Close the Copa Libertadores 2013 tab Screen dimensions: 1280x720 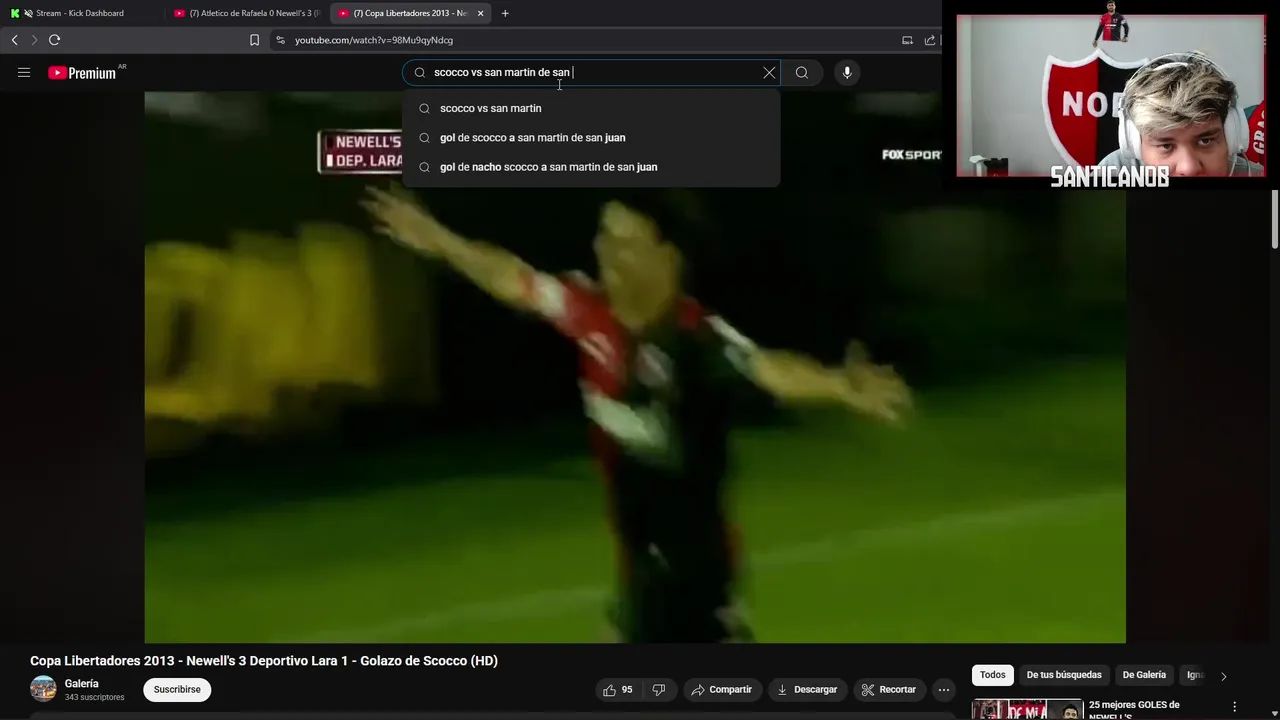[x=480, y=13]
